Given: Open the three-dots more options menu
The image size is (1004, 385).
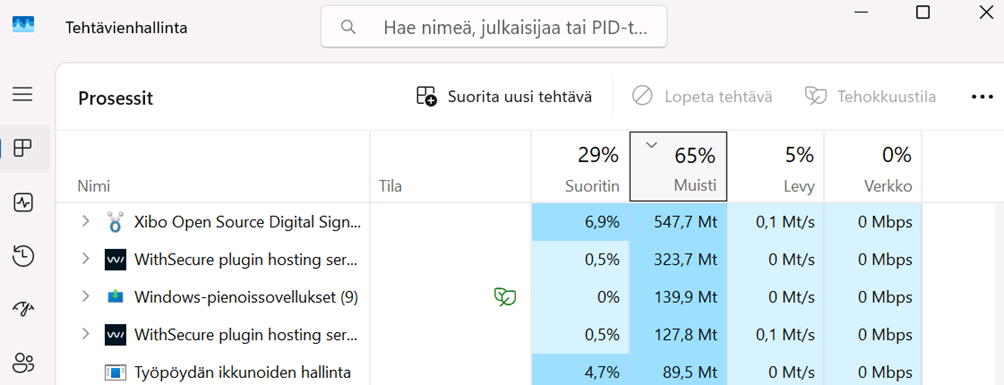Looking at the screenshot, I should pos(982,97).
